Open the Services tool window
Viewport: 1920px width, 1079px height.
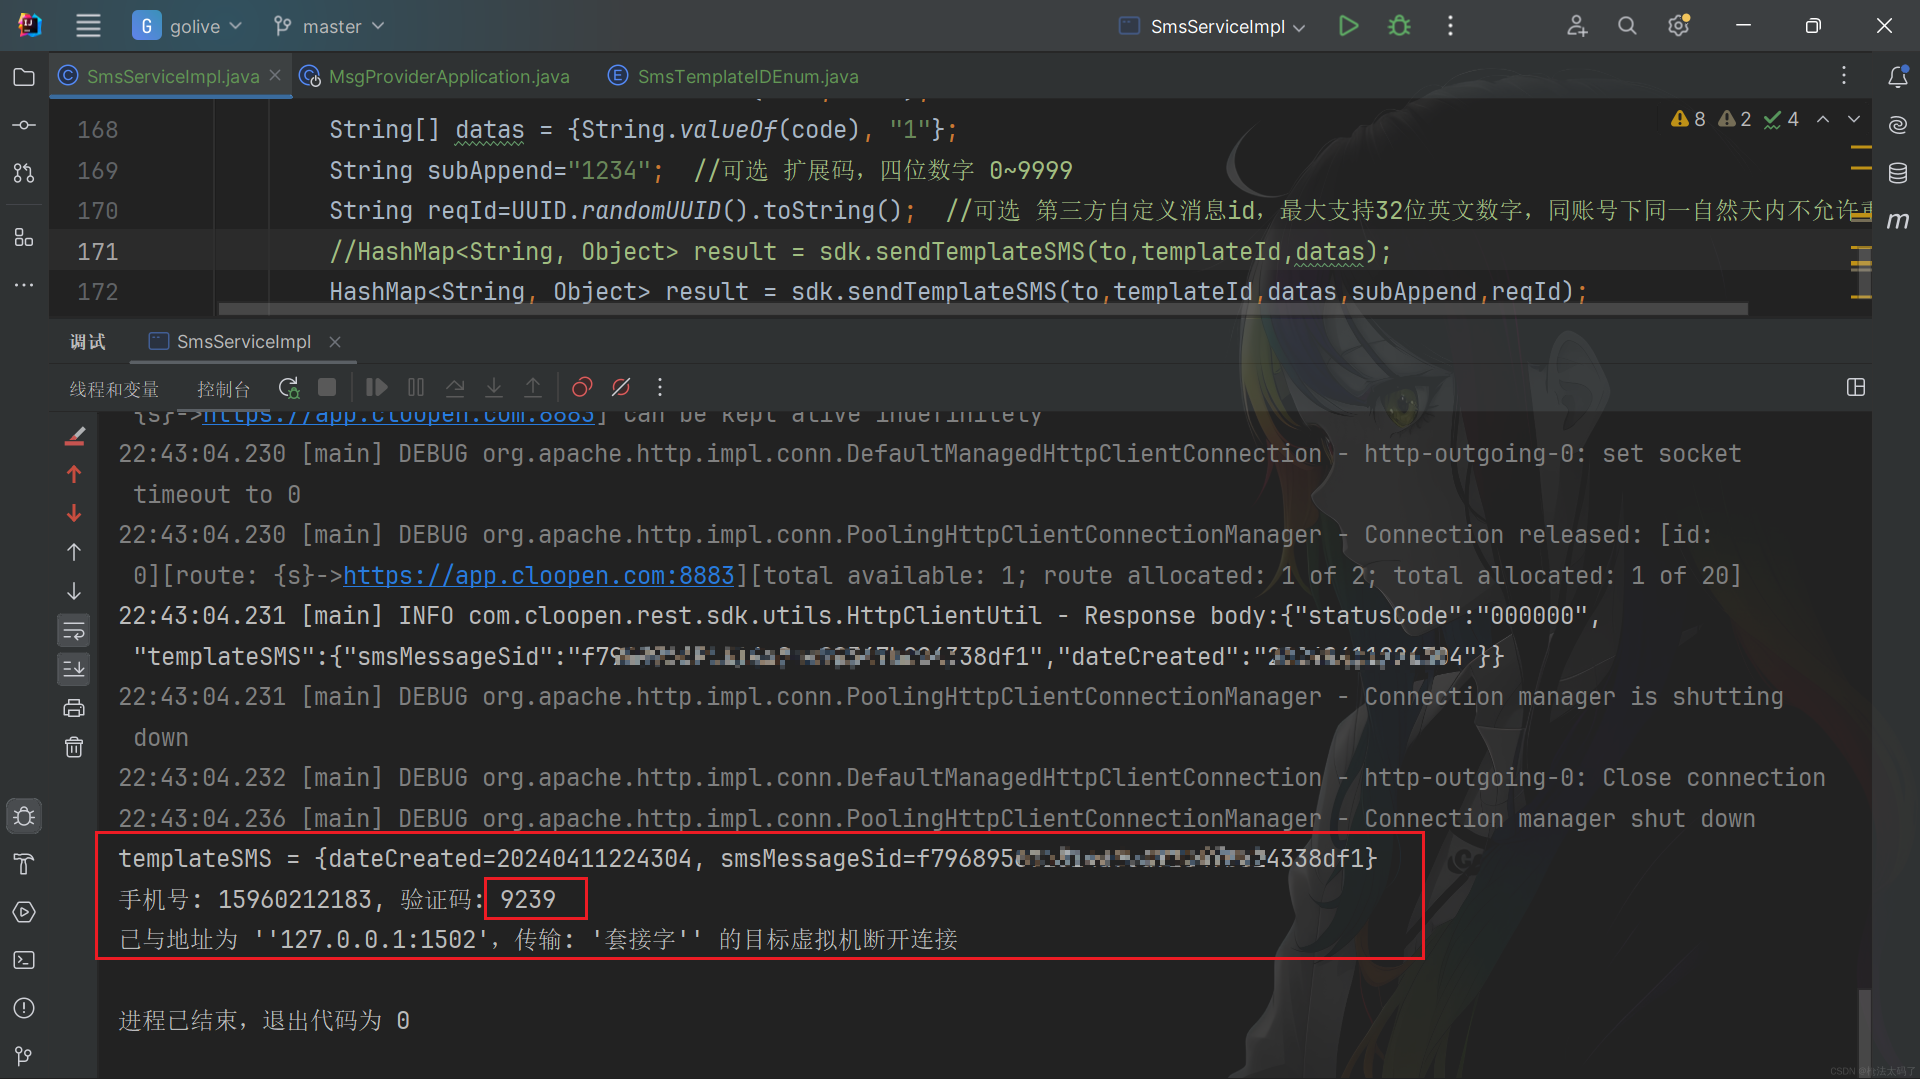[x=24, y=912]
